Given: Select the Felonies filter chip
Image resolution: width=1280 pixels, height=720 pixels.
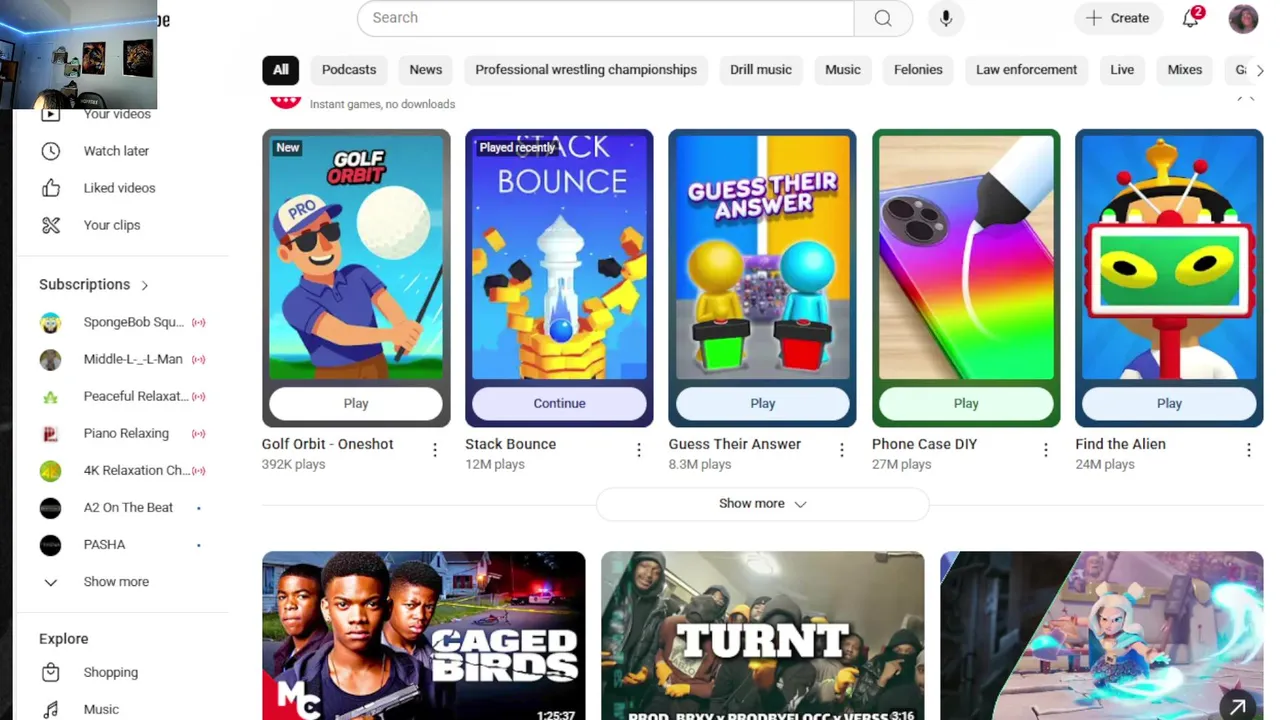Looking at the screenshot, I should pyautogui.click(x=918, y=70).
